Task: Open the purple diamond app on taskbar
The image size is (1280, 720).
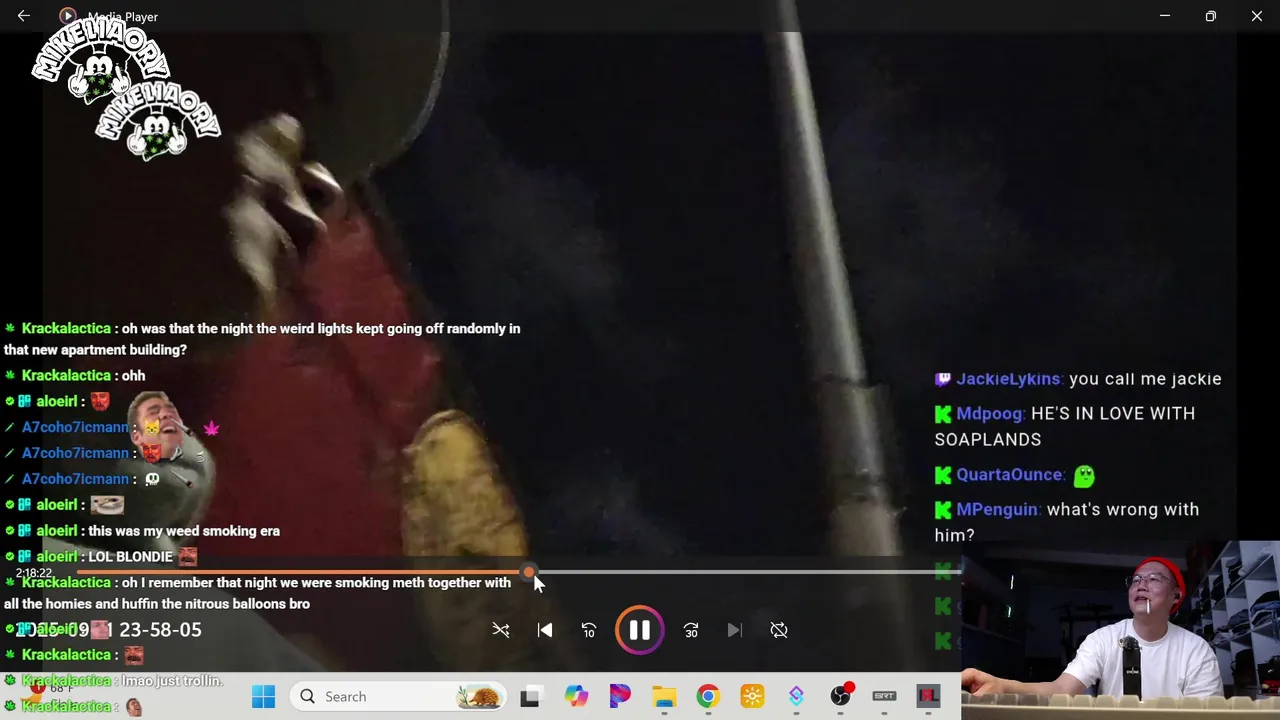Action: point(796,696)
